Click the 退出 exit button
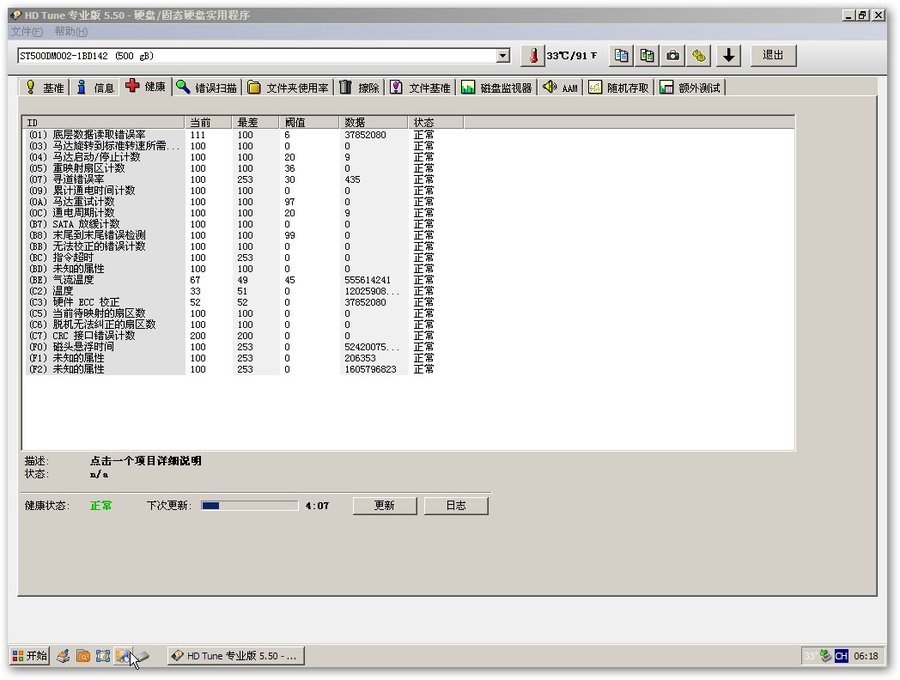The width and height of the screenshot is (900, 680). coord(773,55)
